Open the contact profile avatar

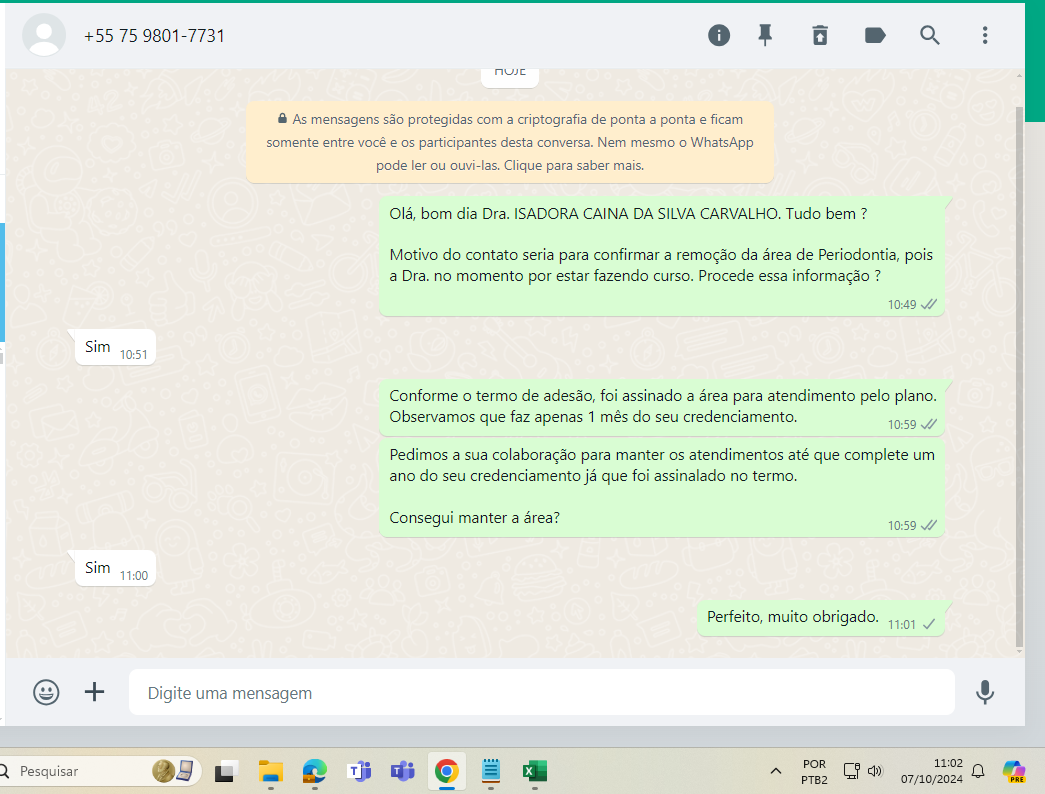click(44, 35)
